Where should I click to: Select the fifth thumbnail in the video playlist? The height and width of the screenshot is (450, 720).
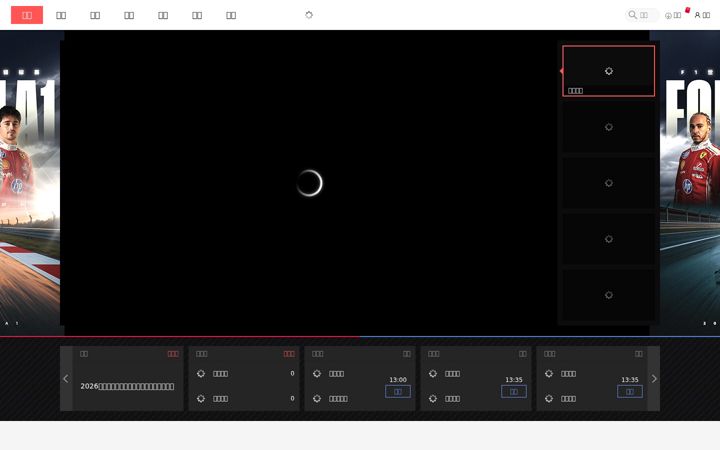coord(609,295)
